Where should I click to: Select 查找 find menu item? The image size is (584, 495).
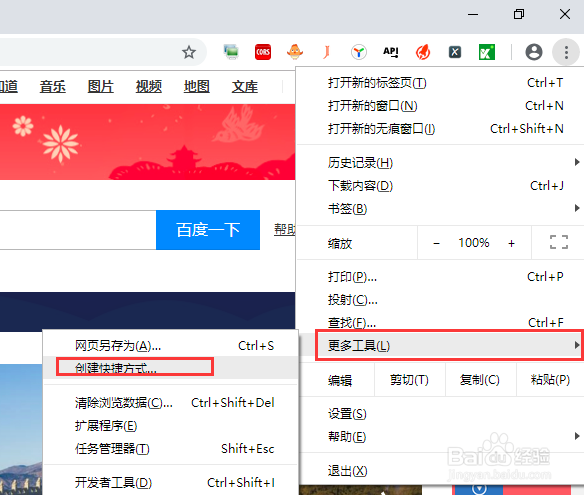(x=441, y=322)
